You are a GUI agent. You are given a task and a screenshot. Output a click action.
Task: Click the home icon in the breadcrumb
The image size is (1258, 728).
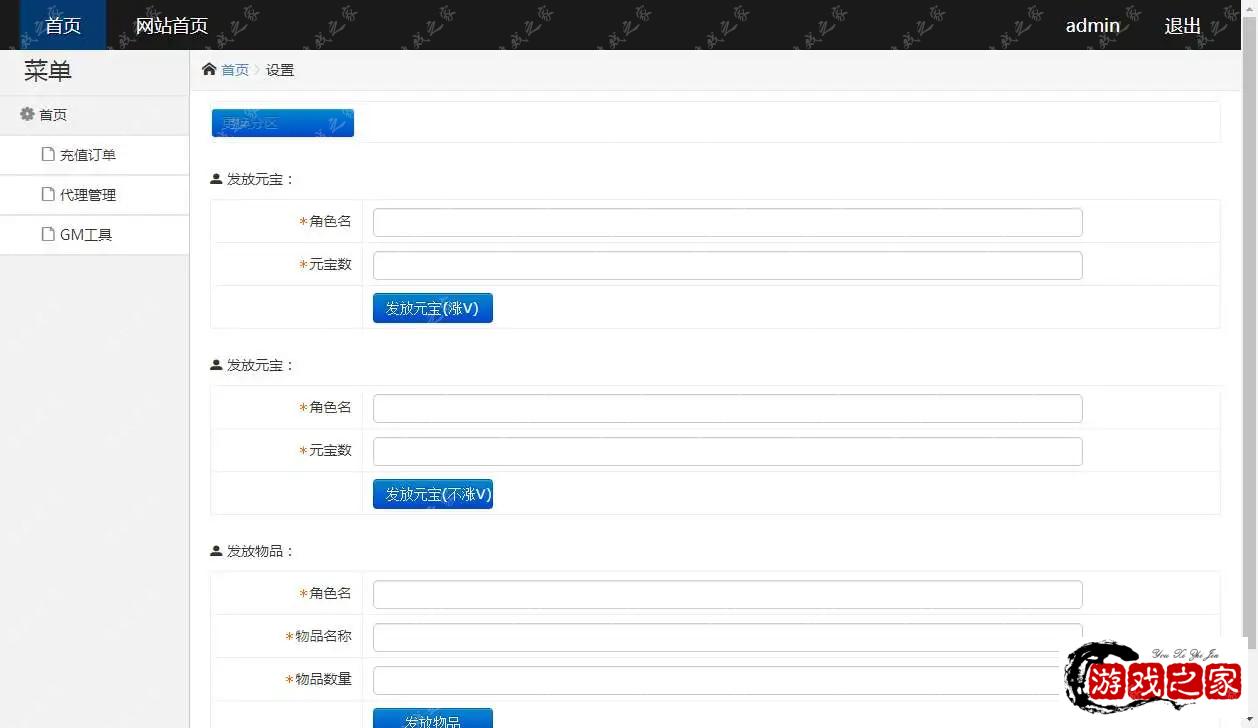click(209, 69)
